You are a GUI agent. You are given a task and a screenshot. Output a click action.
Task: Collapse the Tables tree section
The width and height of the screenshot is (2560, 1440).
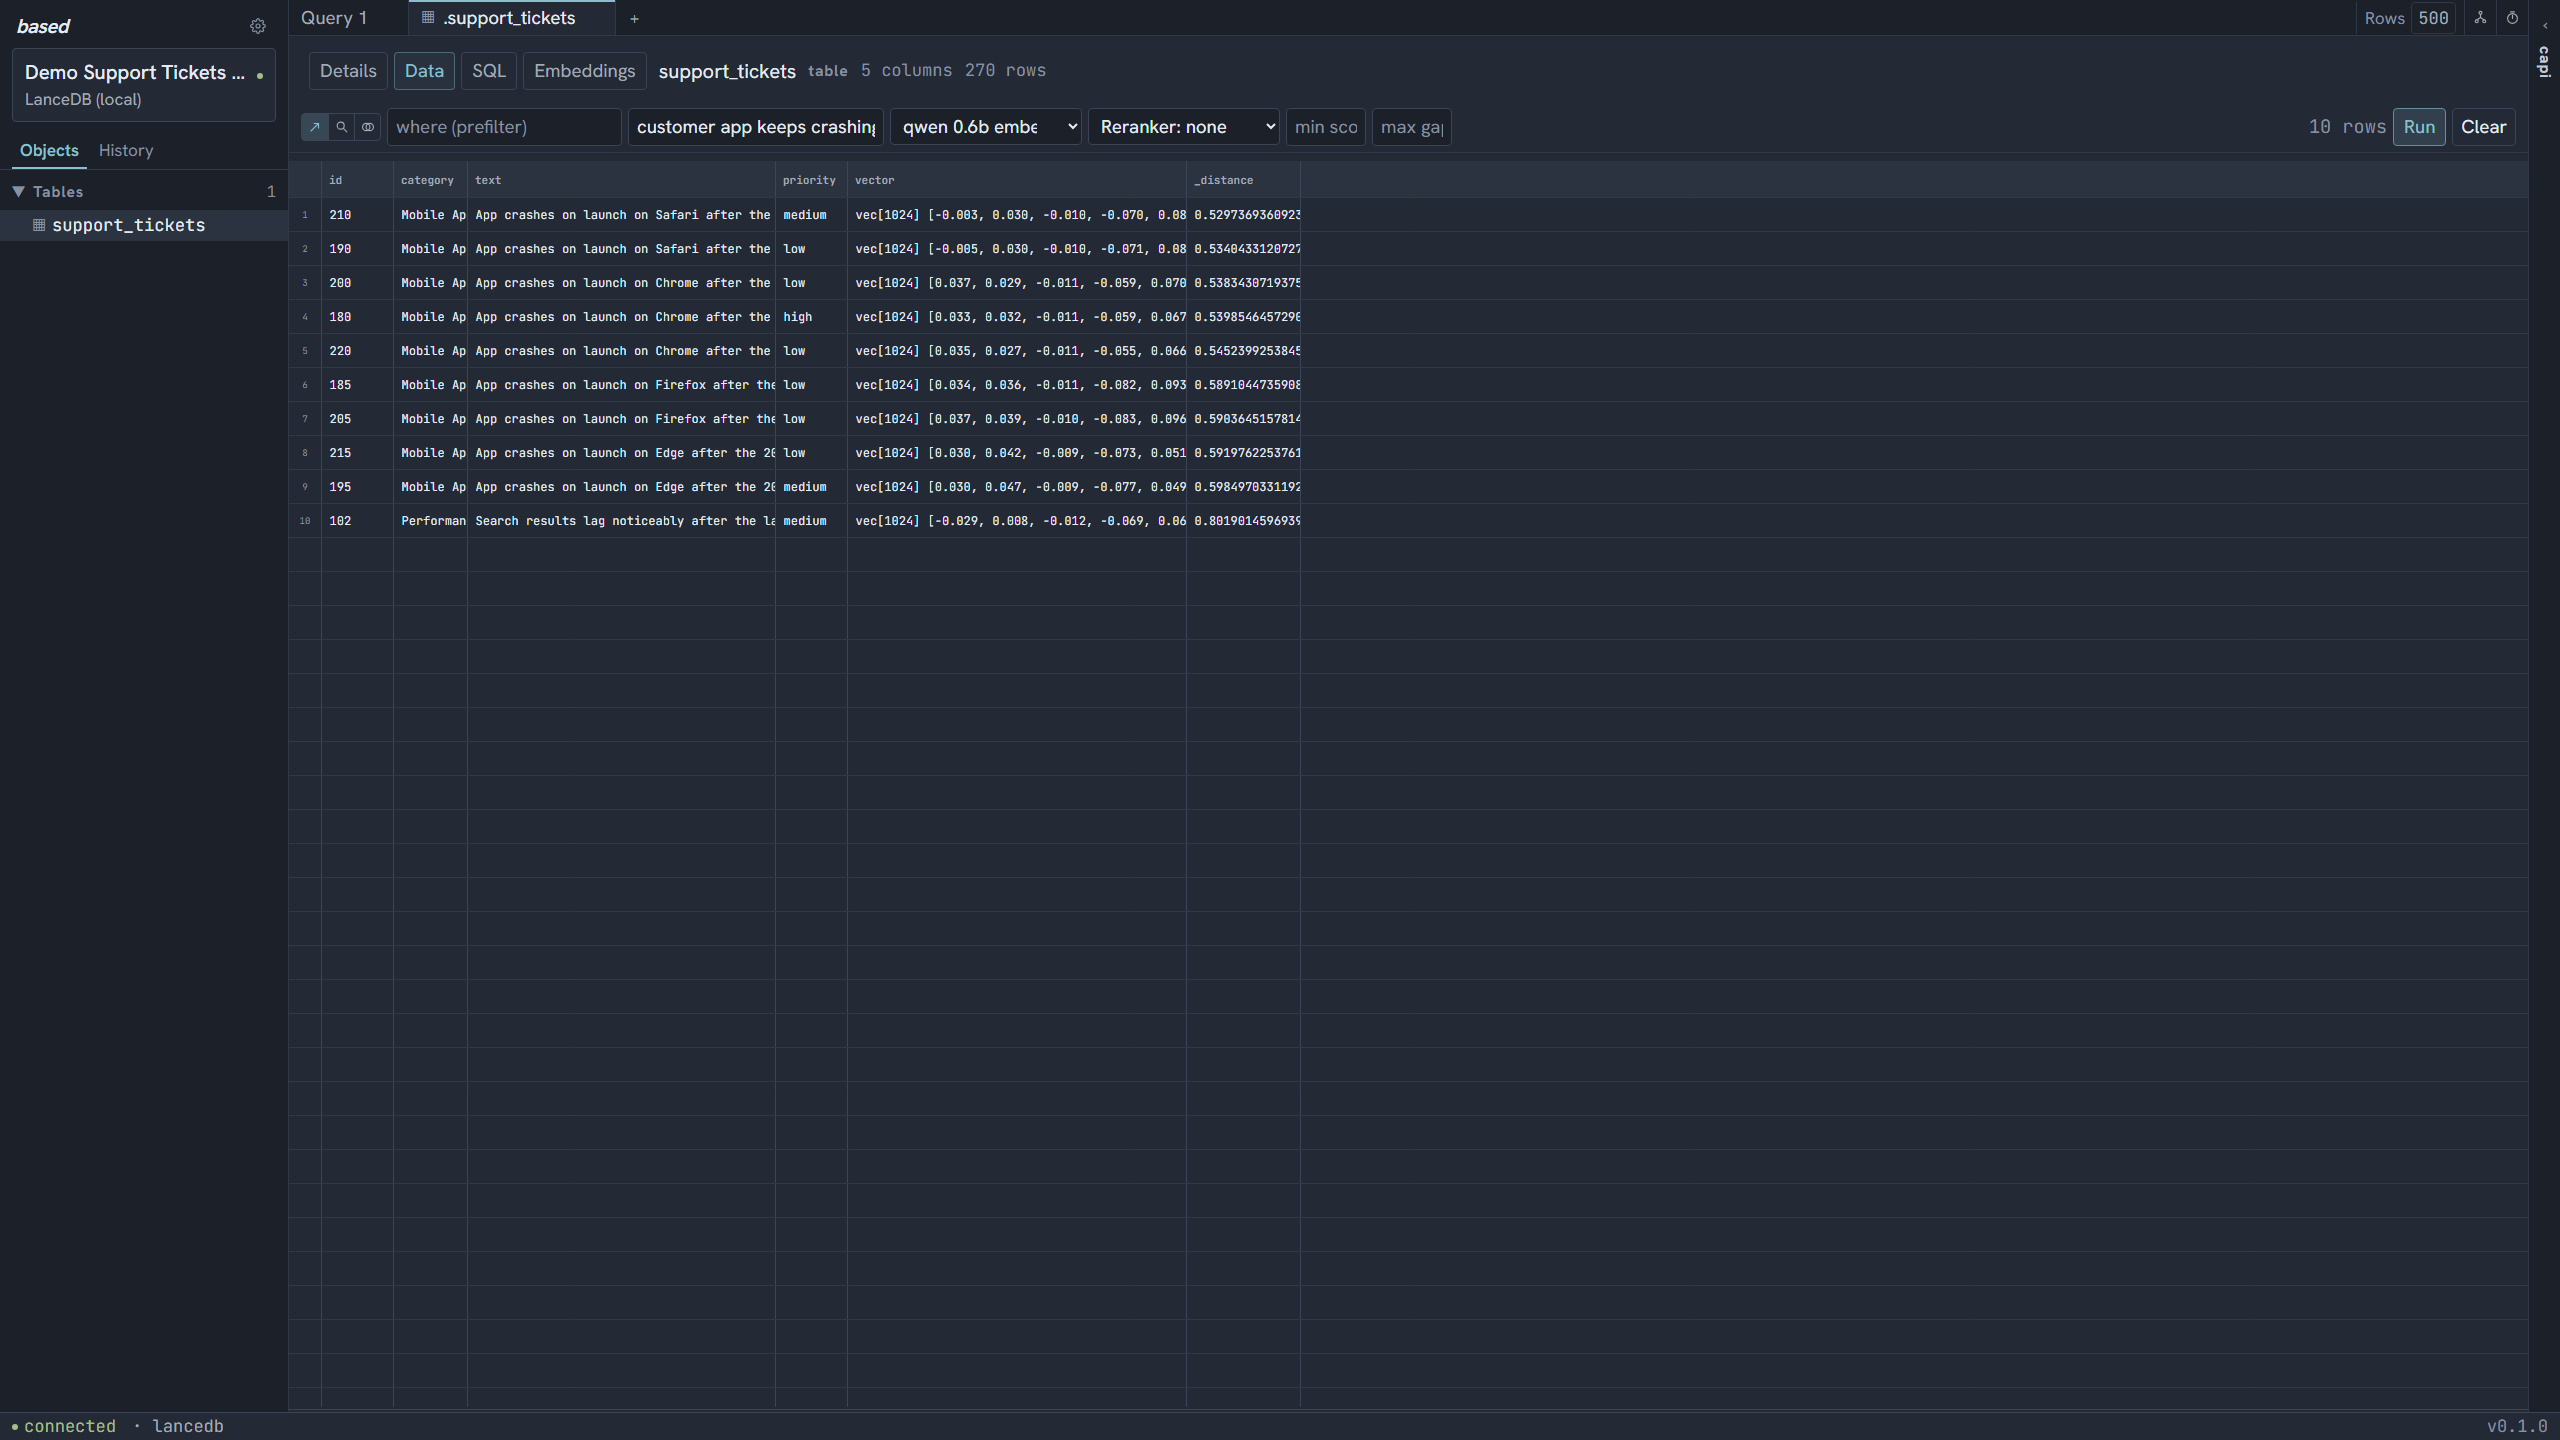pyautogui.click(x=18, y=191)
